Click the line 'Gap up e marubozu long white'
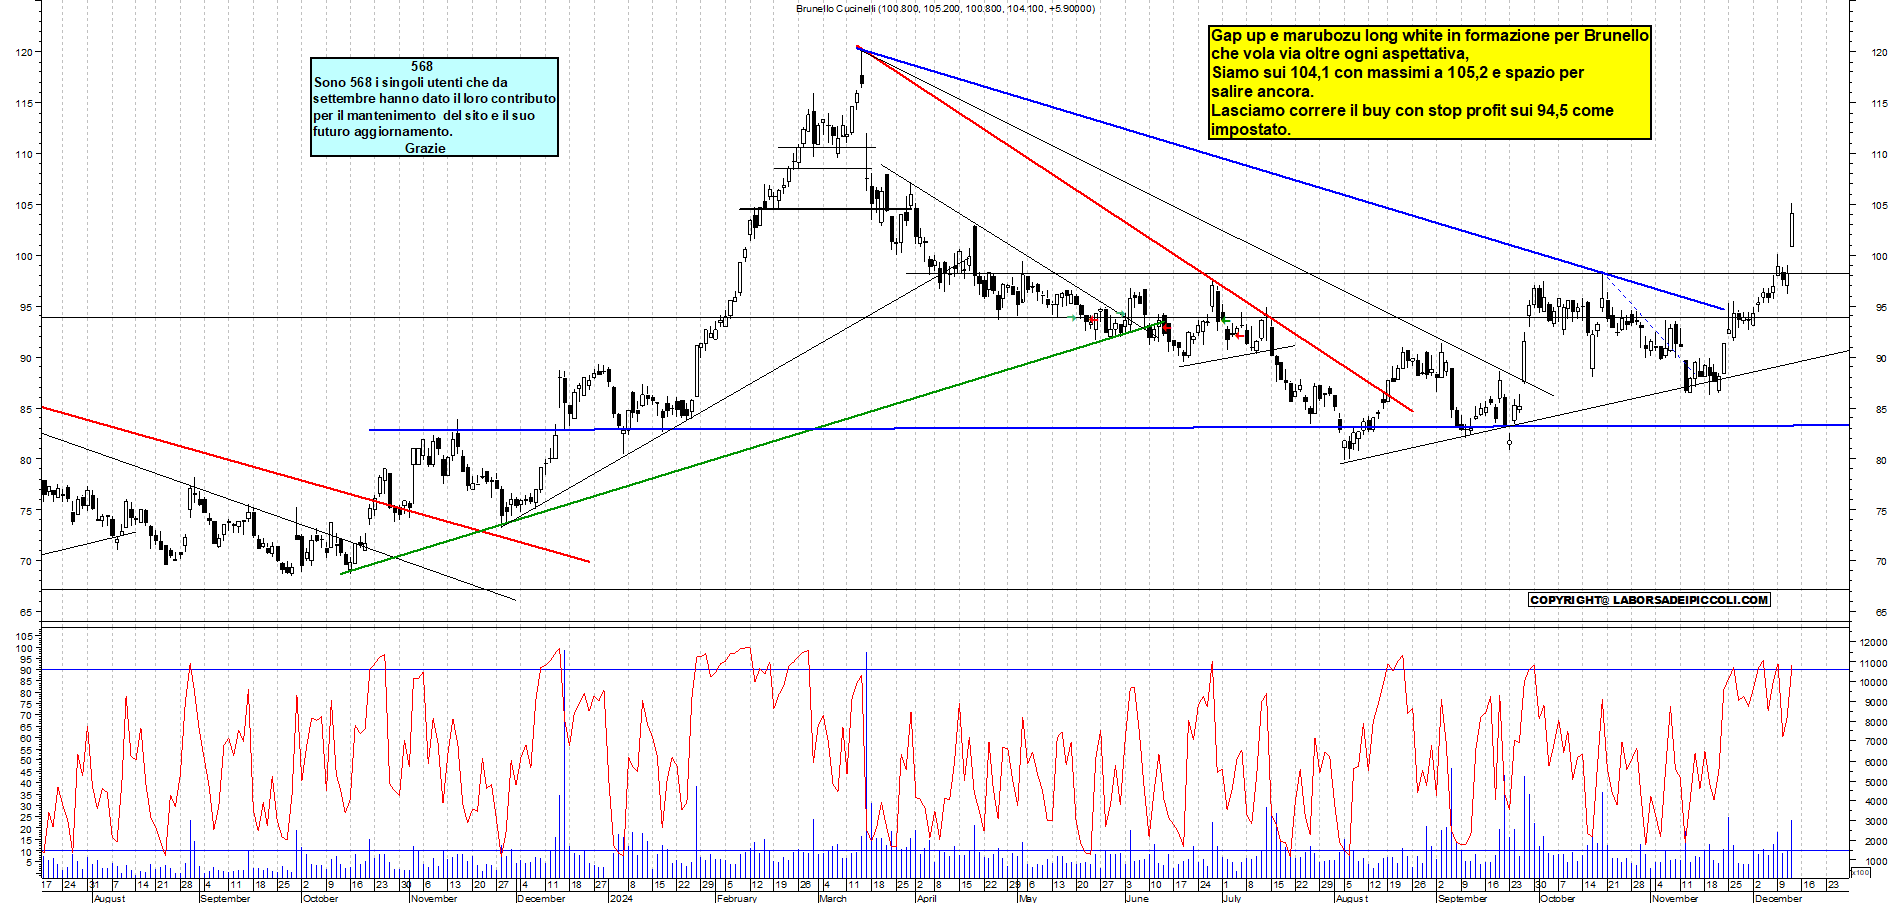This screenshot has height=903, width=1890. (1429, 35)
